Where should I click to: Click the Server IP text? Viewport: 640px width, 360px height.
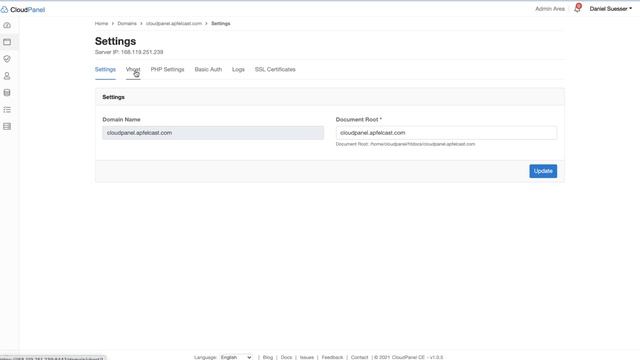coord(129,52)
